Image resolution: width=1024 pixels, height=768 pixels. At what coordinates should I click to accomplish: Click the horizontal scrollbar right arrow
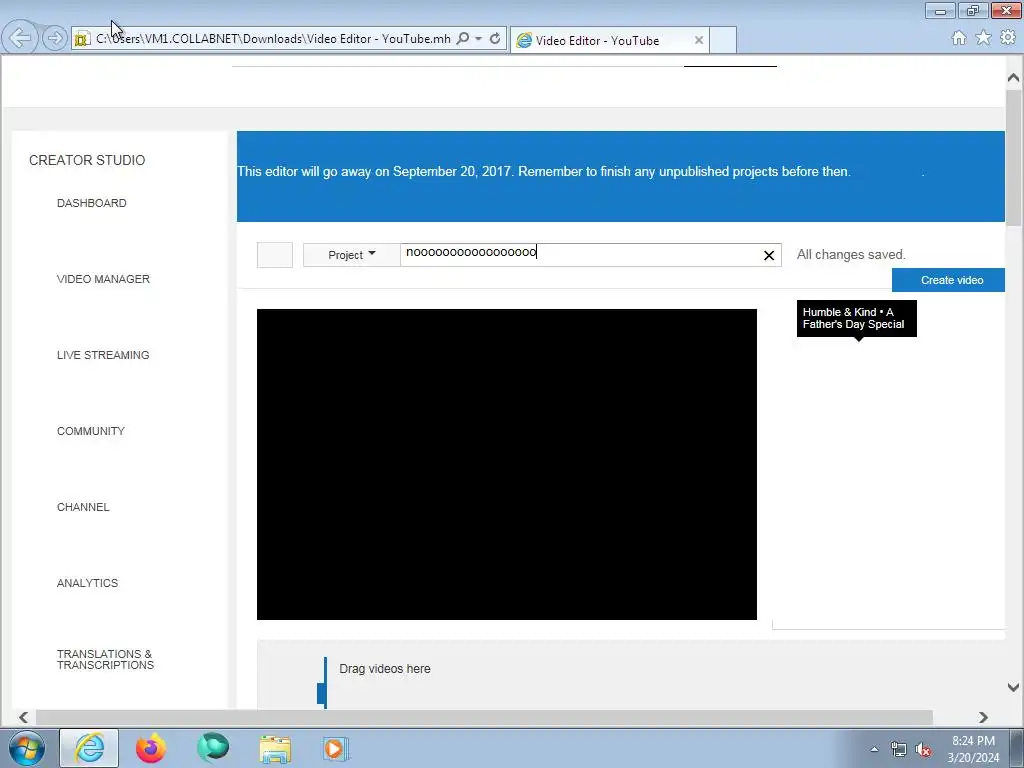pyautogui.click(x=984, y=717)
